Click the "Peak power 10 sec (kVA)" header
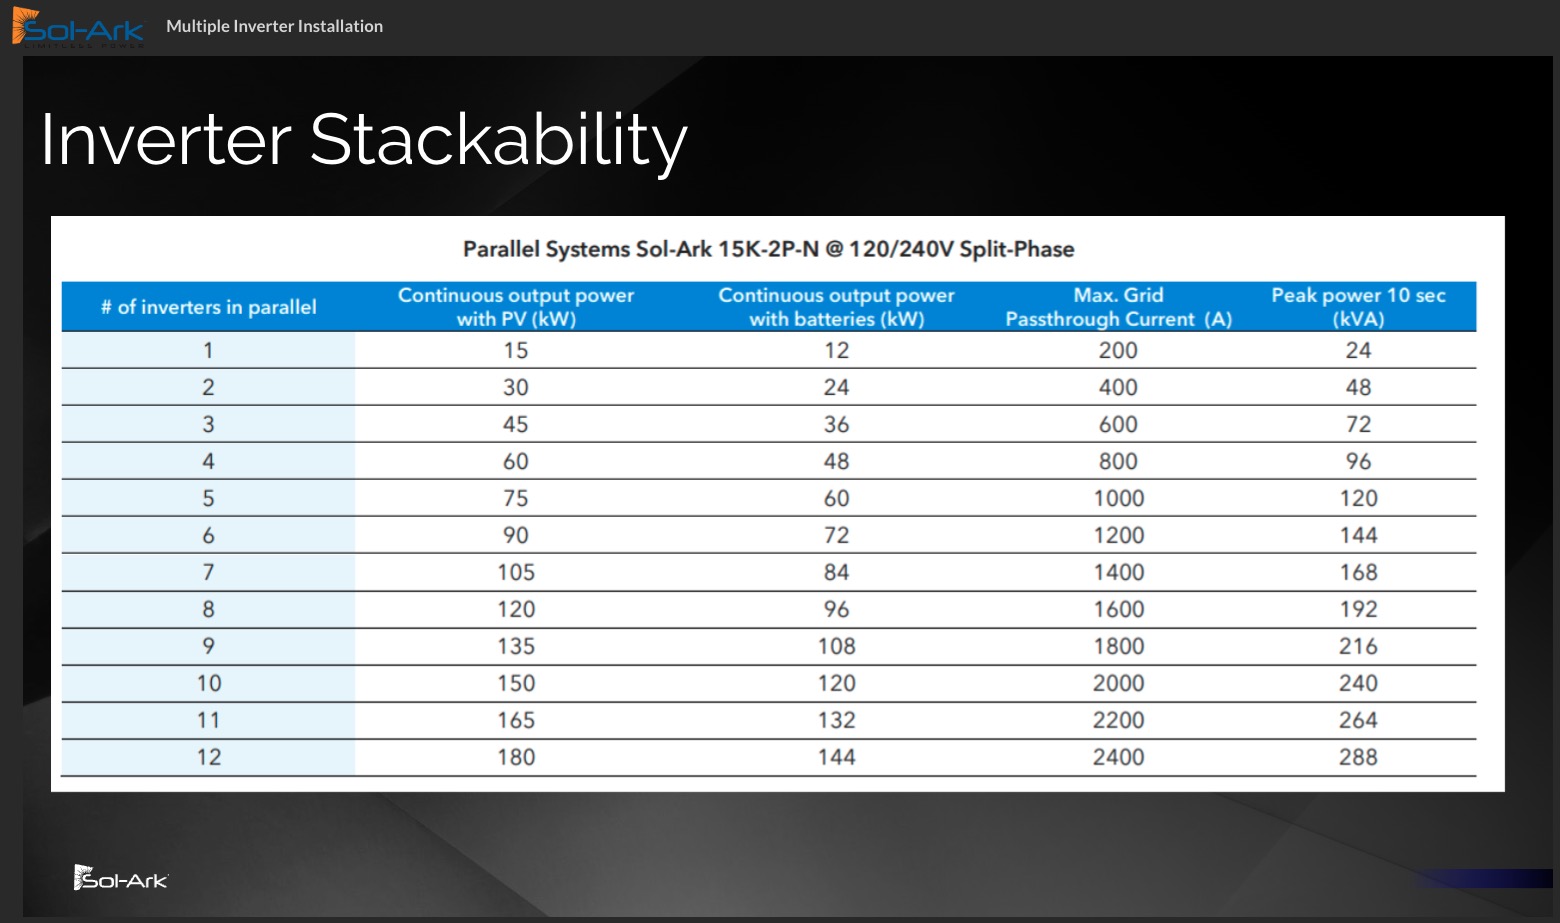 1358,307
